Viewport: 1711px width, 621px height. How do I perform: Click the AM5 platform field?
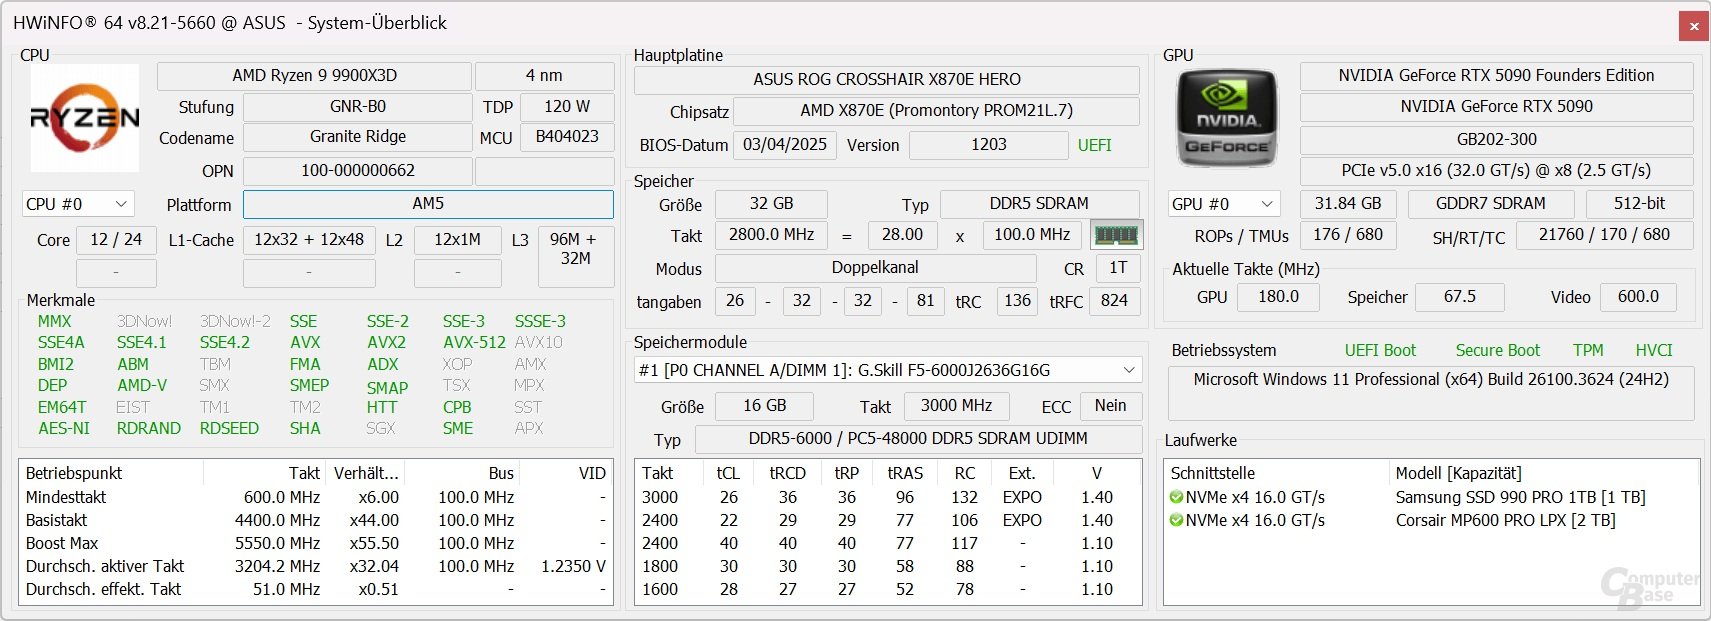[x=428, y=204]
